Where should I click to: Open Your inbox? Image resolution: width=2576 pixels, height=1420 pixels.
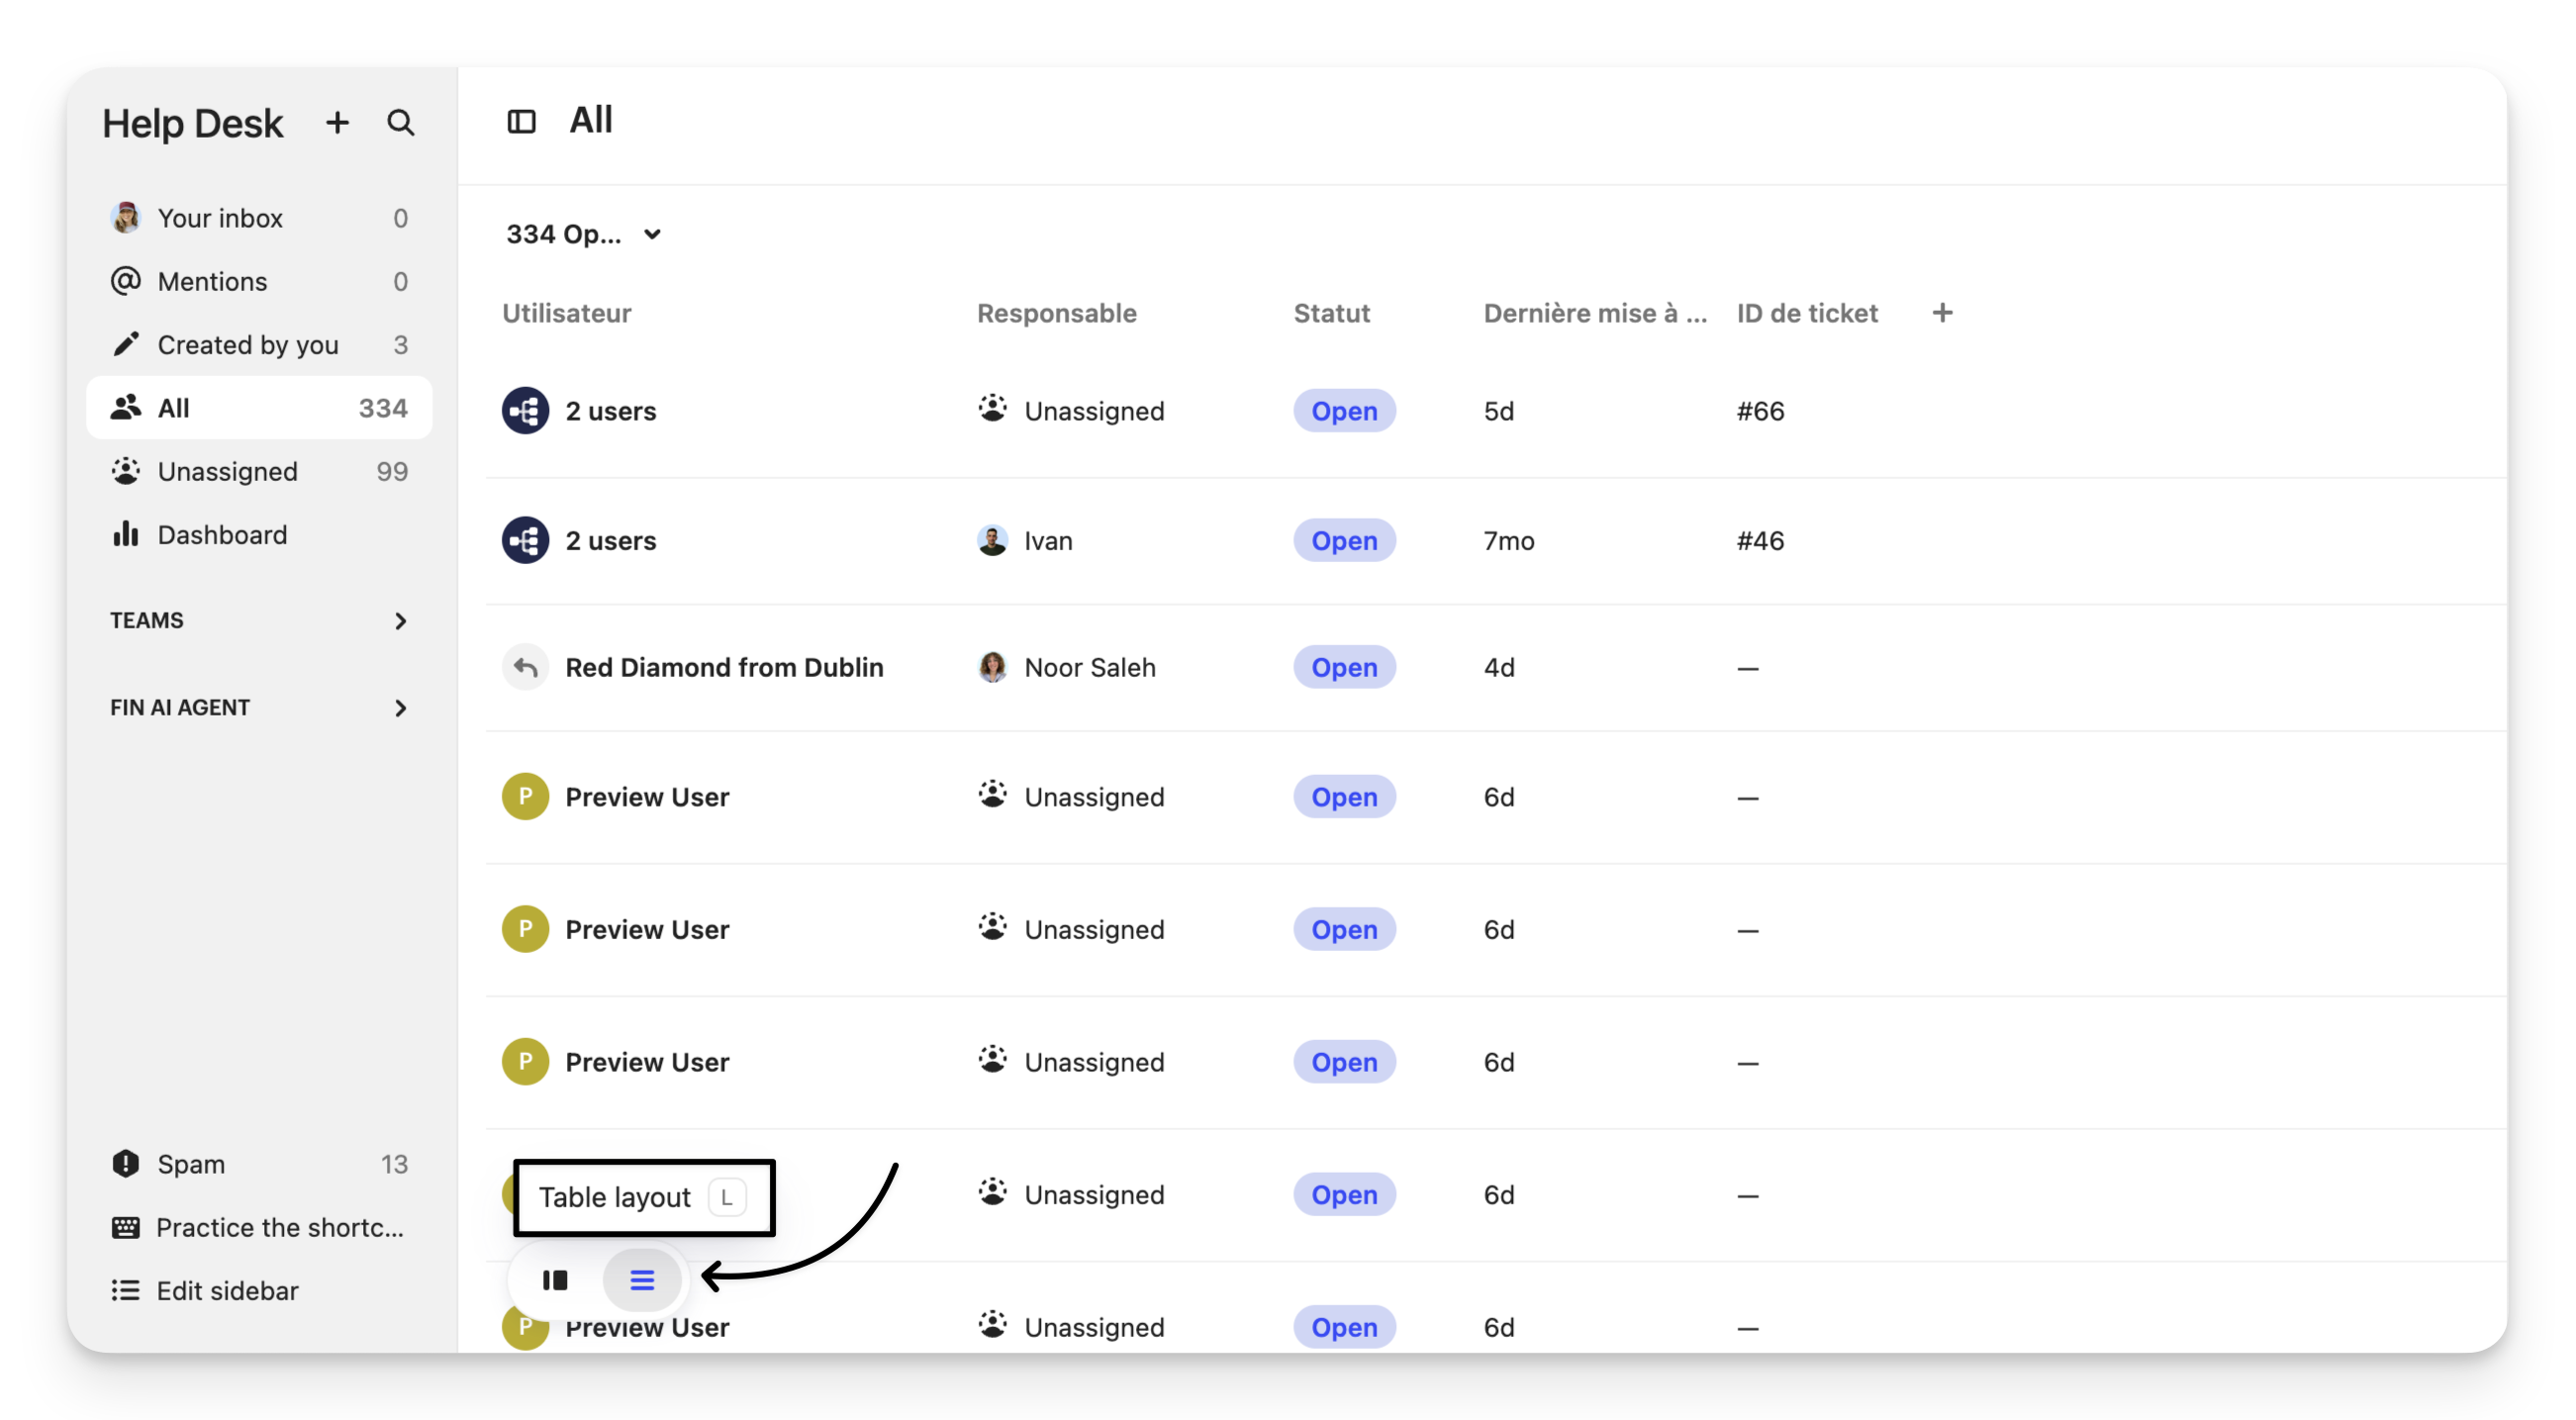[x=259, y=218]
